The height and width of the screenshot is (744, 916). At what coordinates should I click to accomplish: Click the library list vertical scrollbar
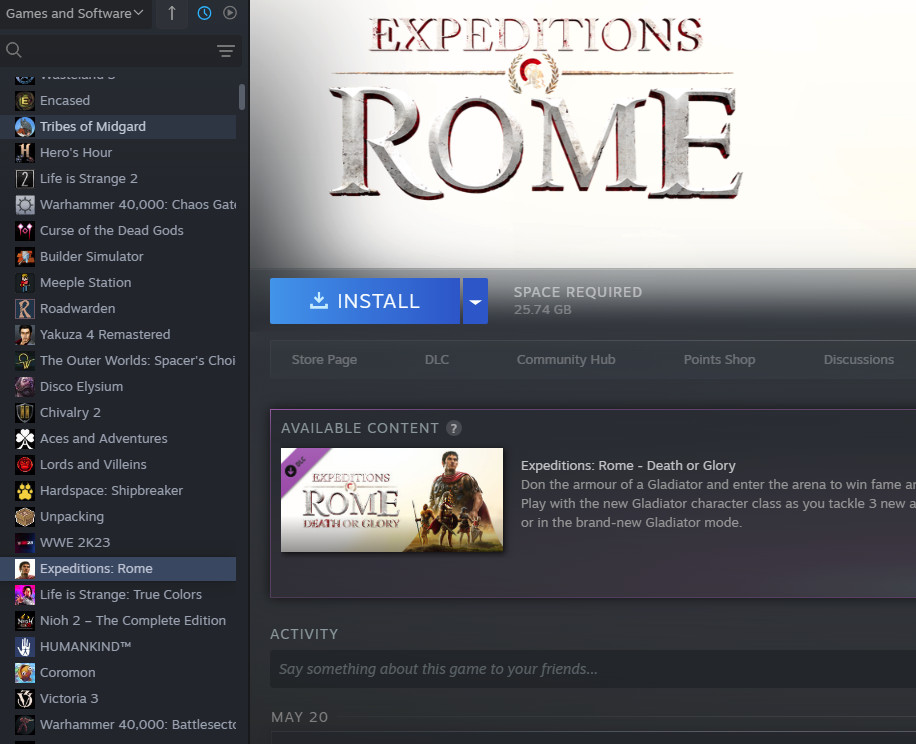tap(242, 97)
